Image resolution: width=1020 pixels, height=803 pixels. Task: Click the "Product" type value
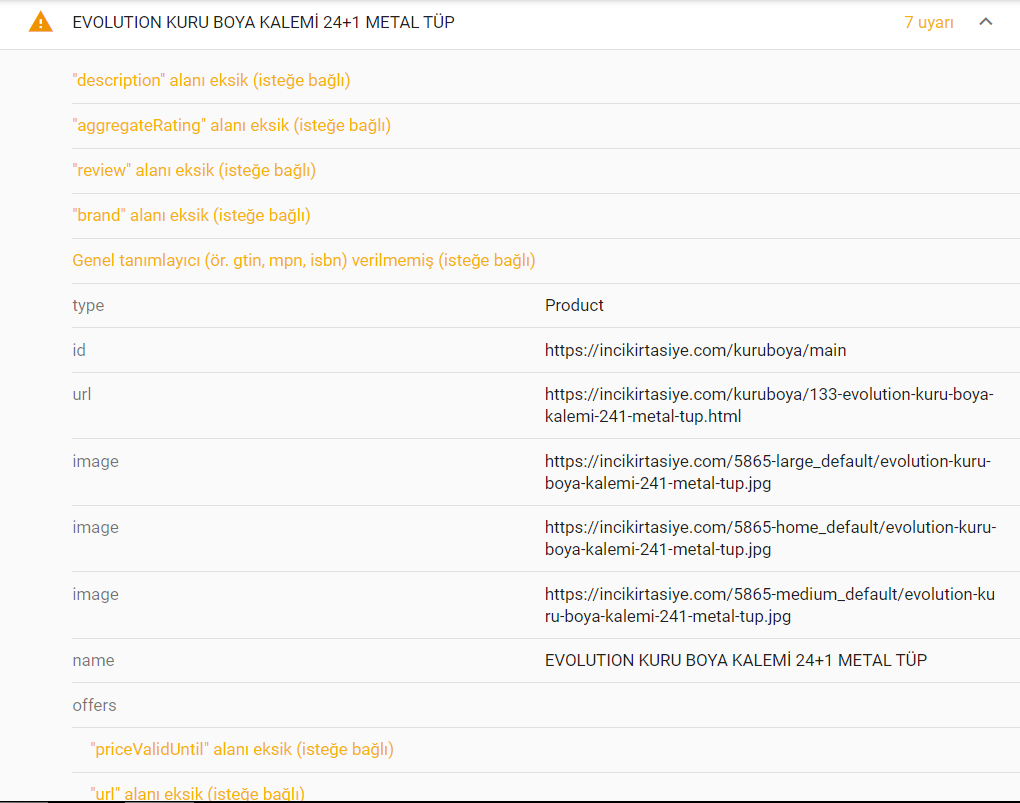click(574, 305)
